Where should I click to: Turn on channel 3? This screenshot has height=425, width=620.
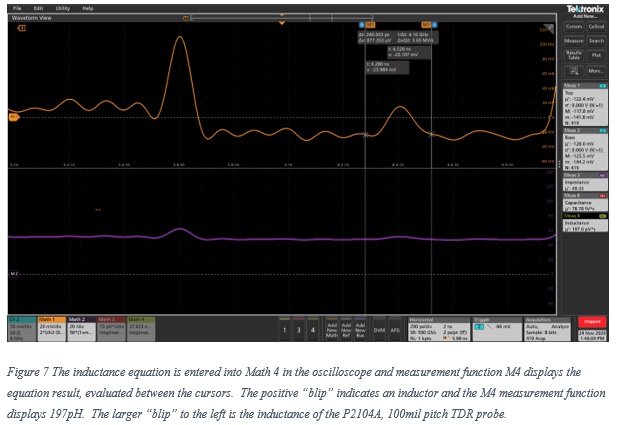click(x=299, y=329)
